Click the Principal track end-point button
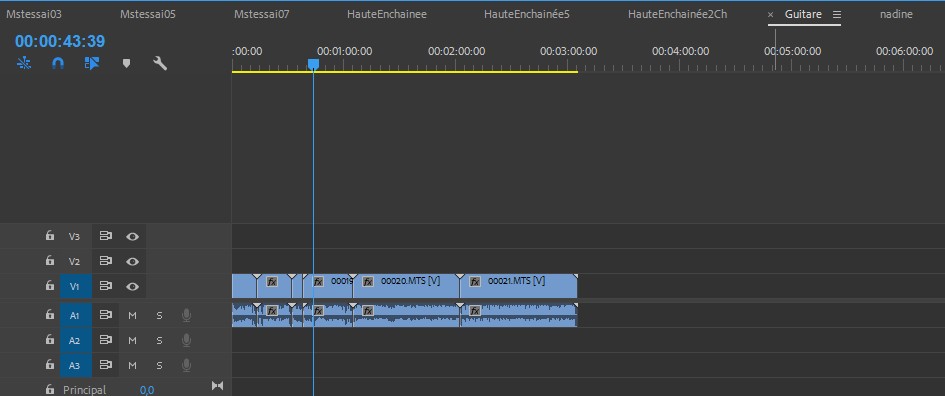Screen dimensions: 945x396 click(218, 386)
